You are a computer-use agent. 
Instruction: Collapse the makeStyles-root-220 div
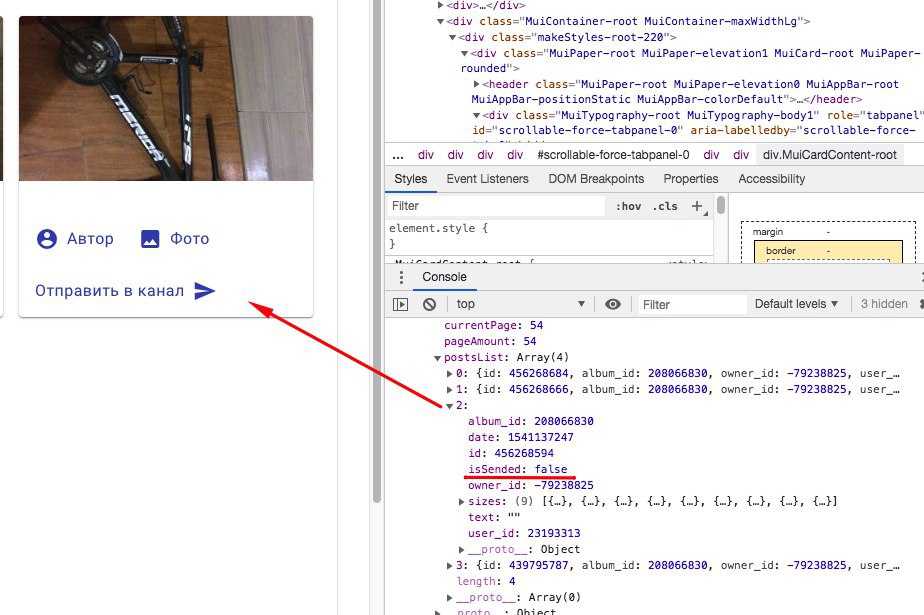click(453, 37)
